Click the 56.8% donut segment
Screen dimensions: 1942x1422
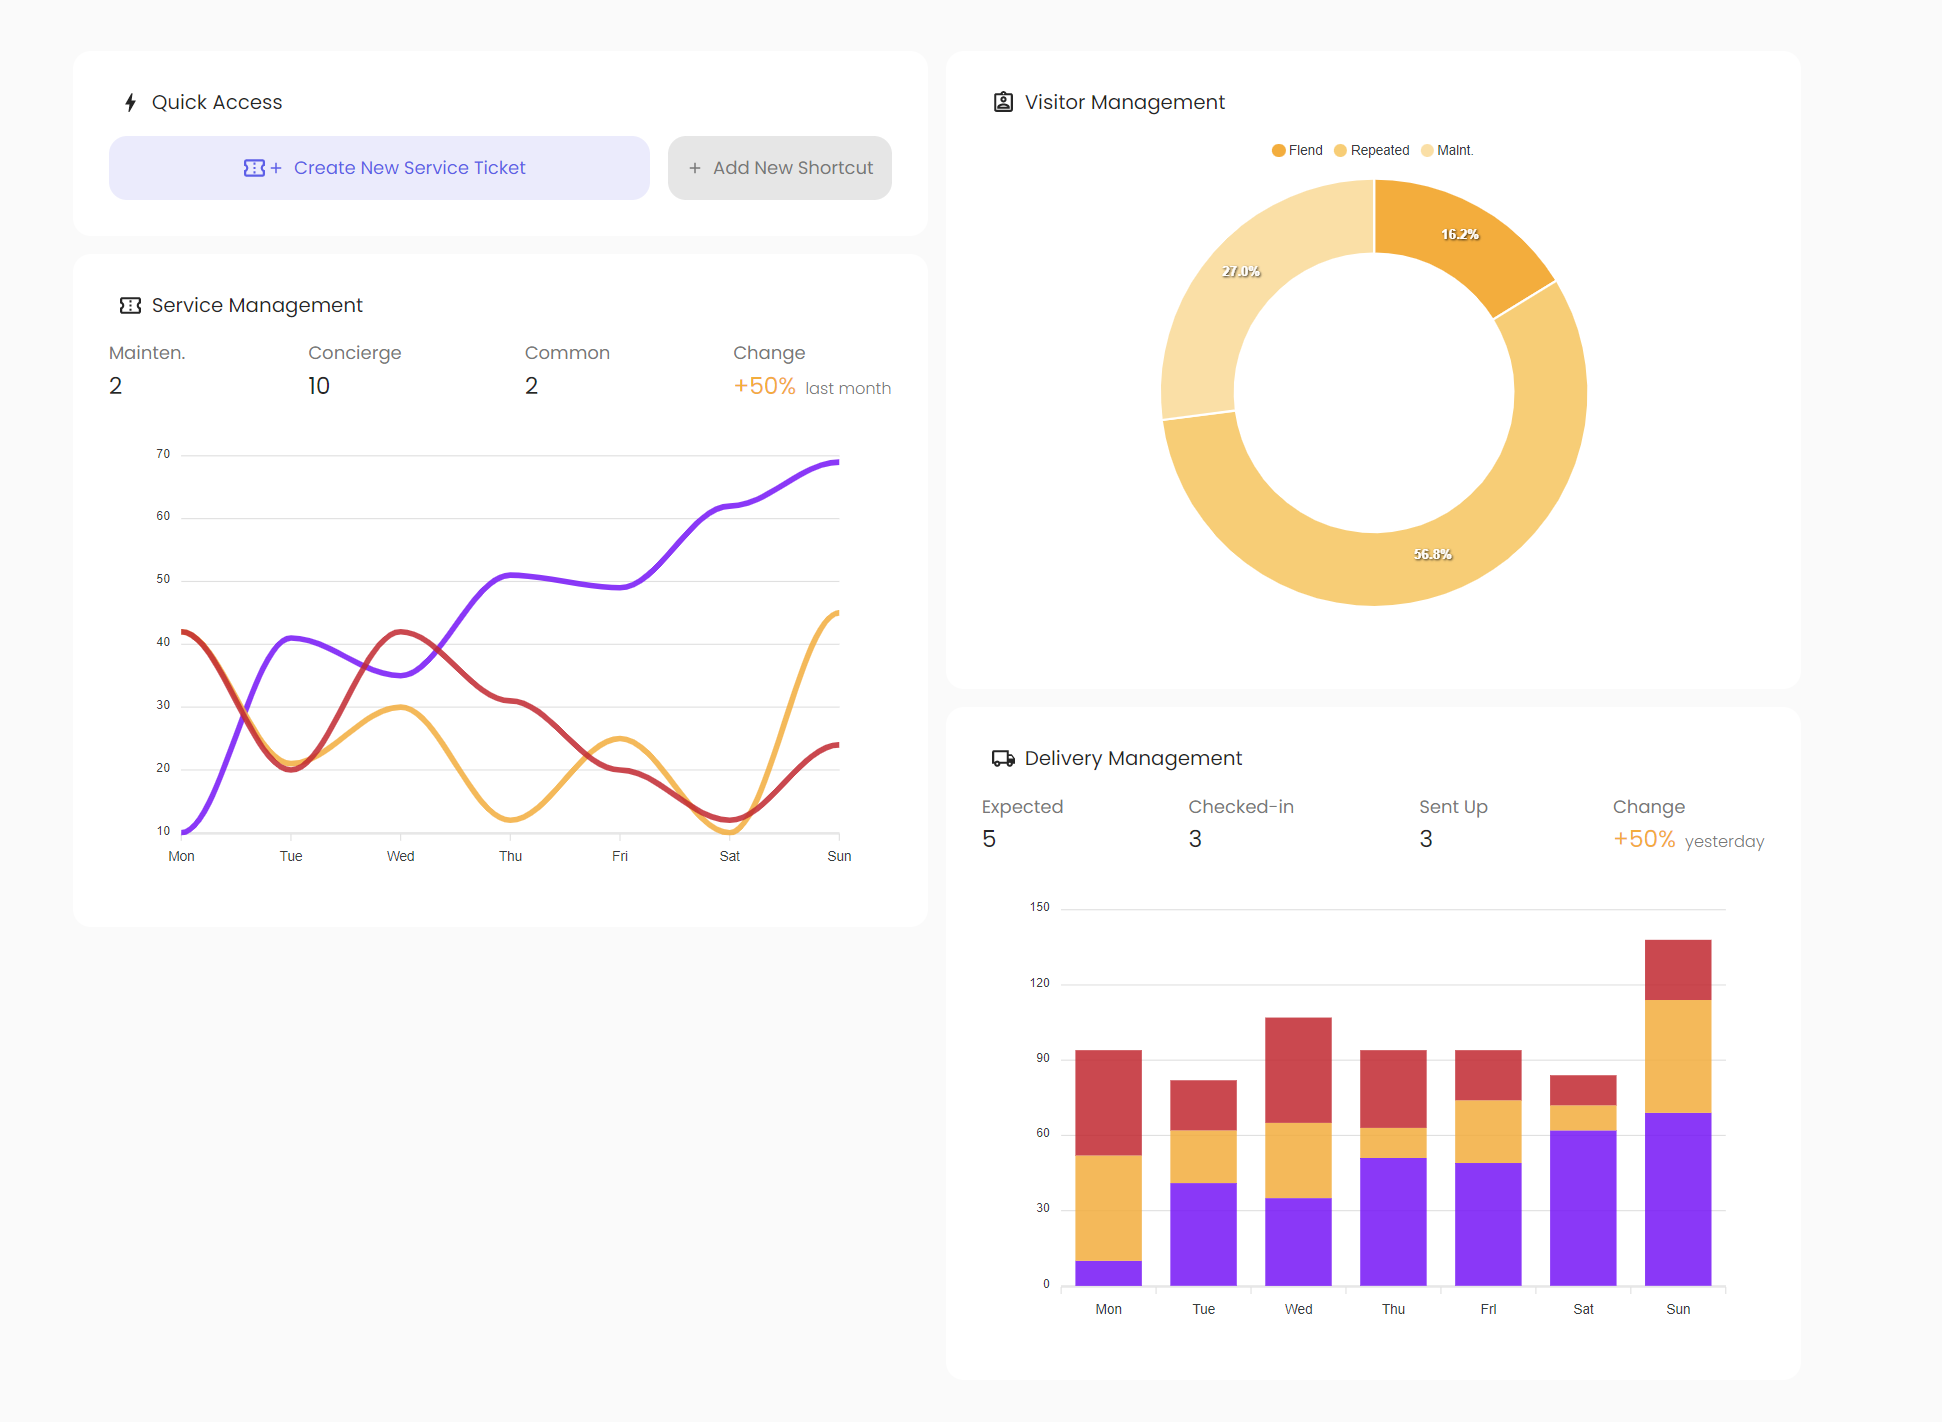coord(1432,554)
